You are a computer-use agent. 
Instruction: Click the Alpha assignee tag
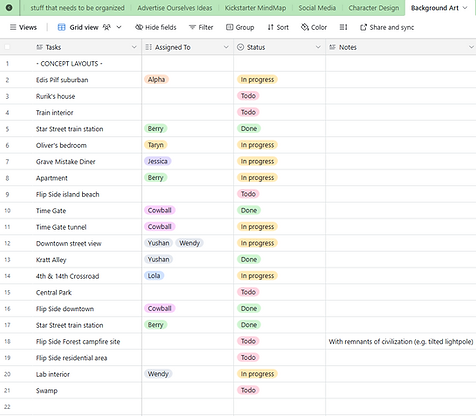click(156, 79)
